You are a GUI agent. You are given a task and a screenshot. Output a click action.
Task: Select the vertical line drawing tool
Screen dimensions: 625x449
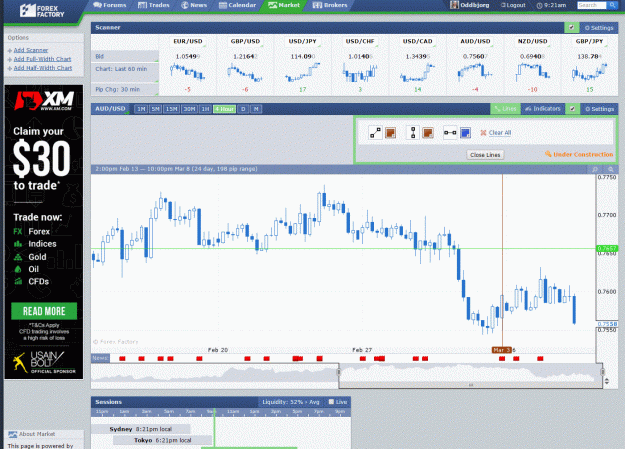[x=413, y=133]
